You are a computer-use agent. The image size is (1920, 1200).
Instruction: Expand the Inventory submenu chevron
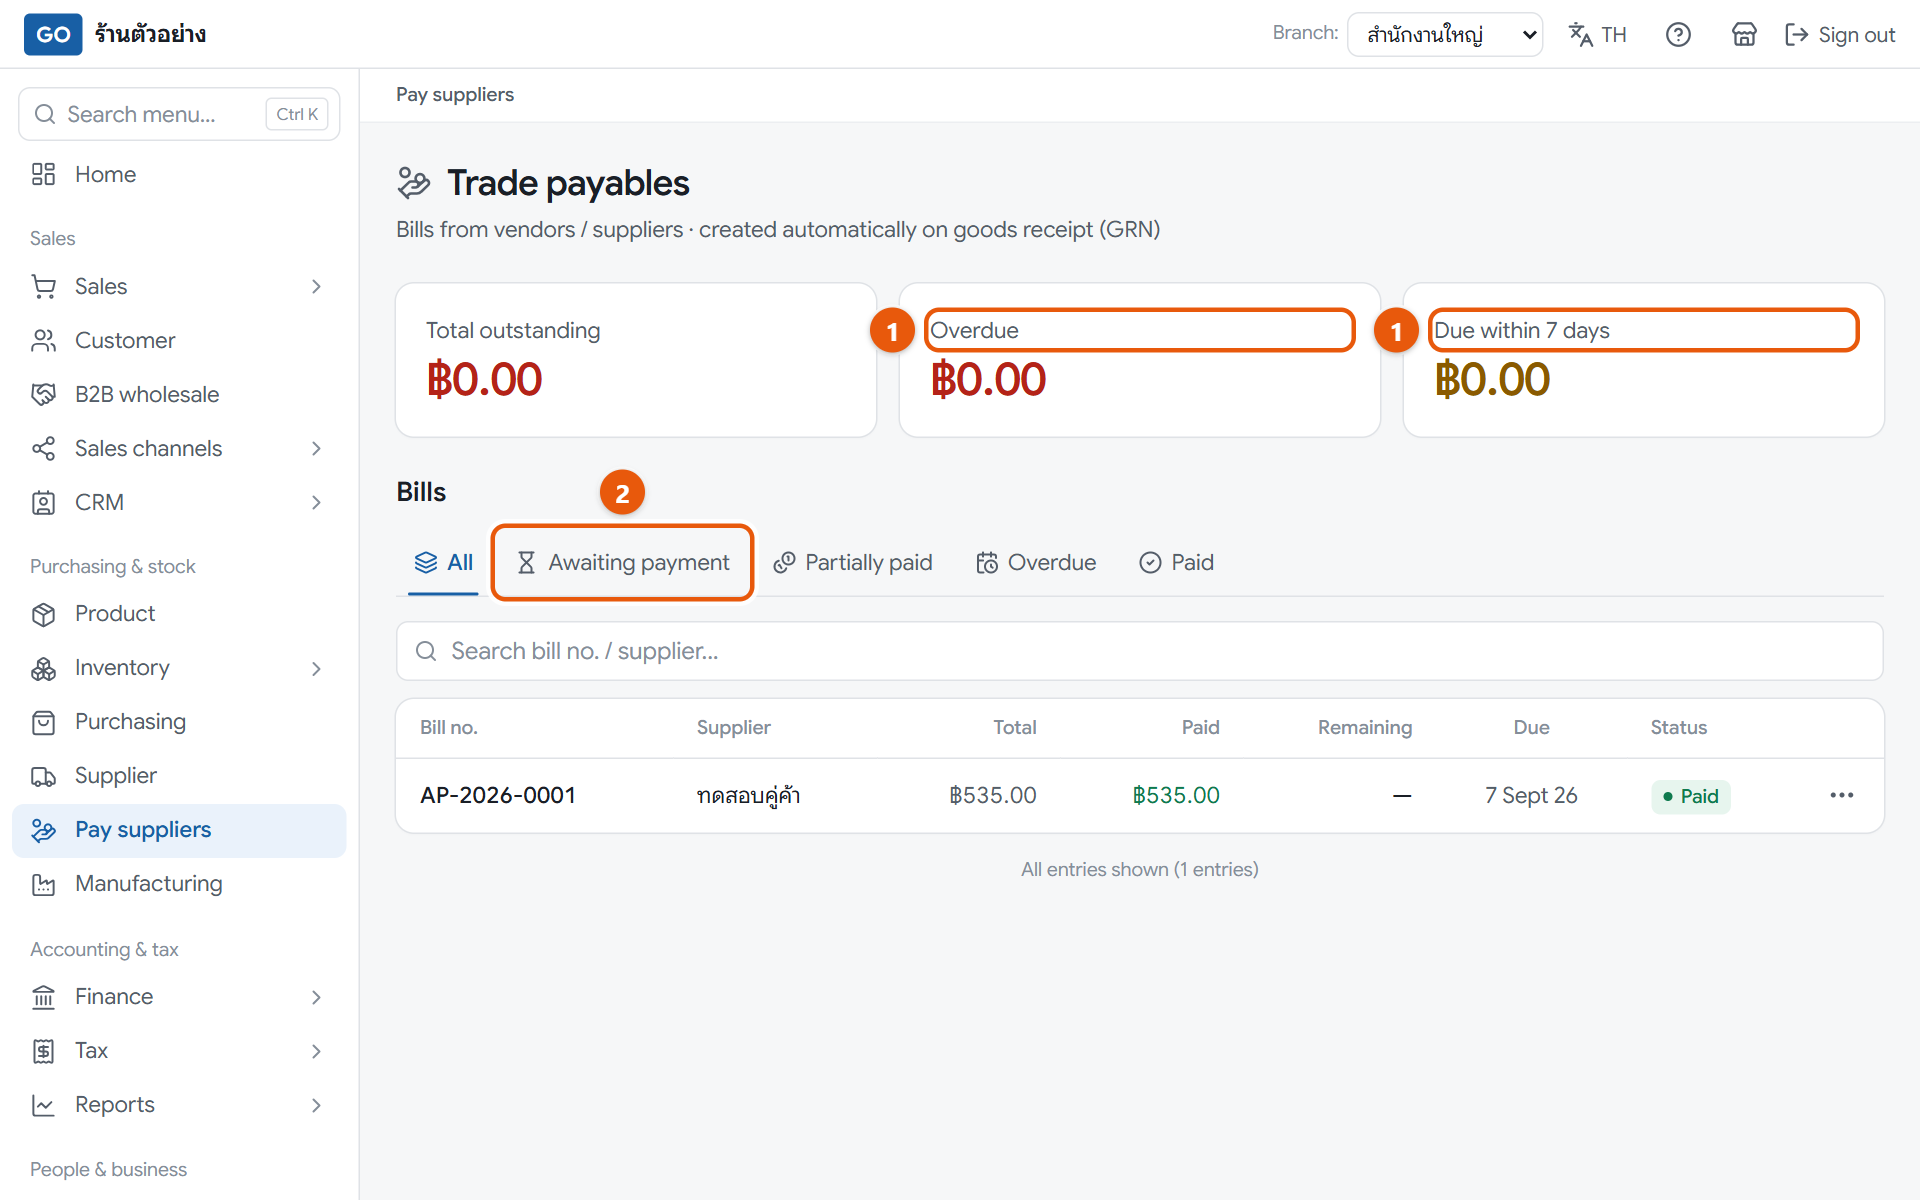[316, 669]
